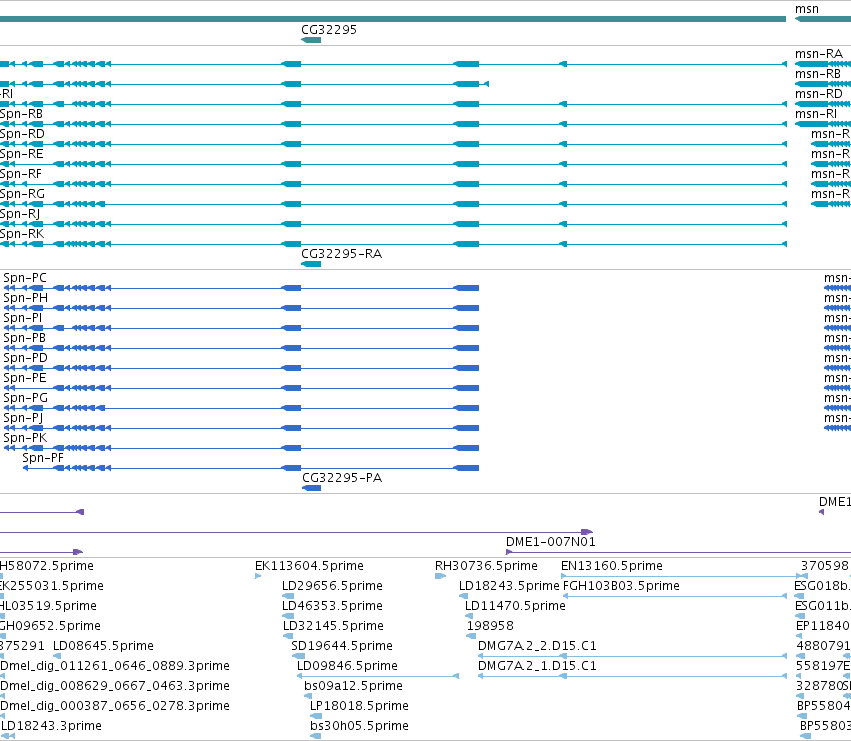Viewport: 851px width, 741px height.
Task: Open transcript label Spn-RE
Action: pos(22,155)
